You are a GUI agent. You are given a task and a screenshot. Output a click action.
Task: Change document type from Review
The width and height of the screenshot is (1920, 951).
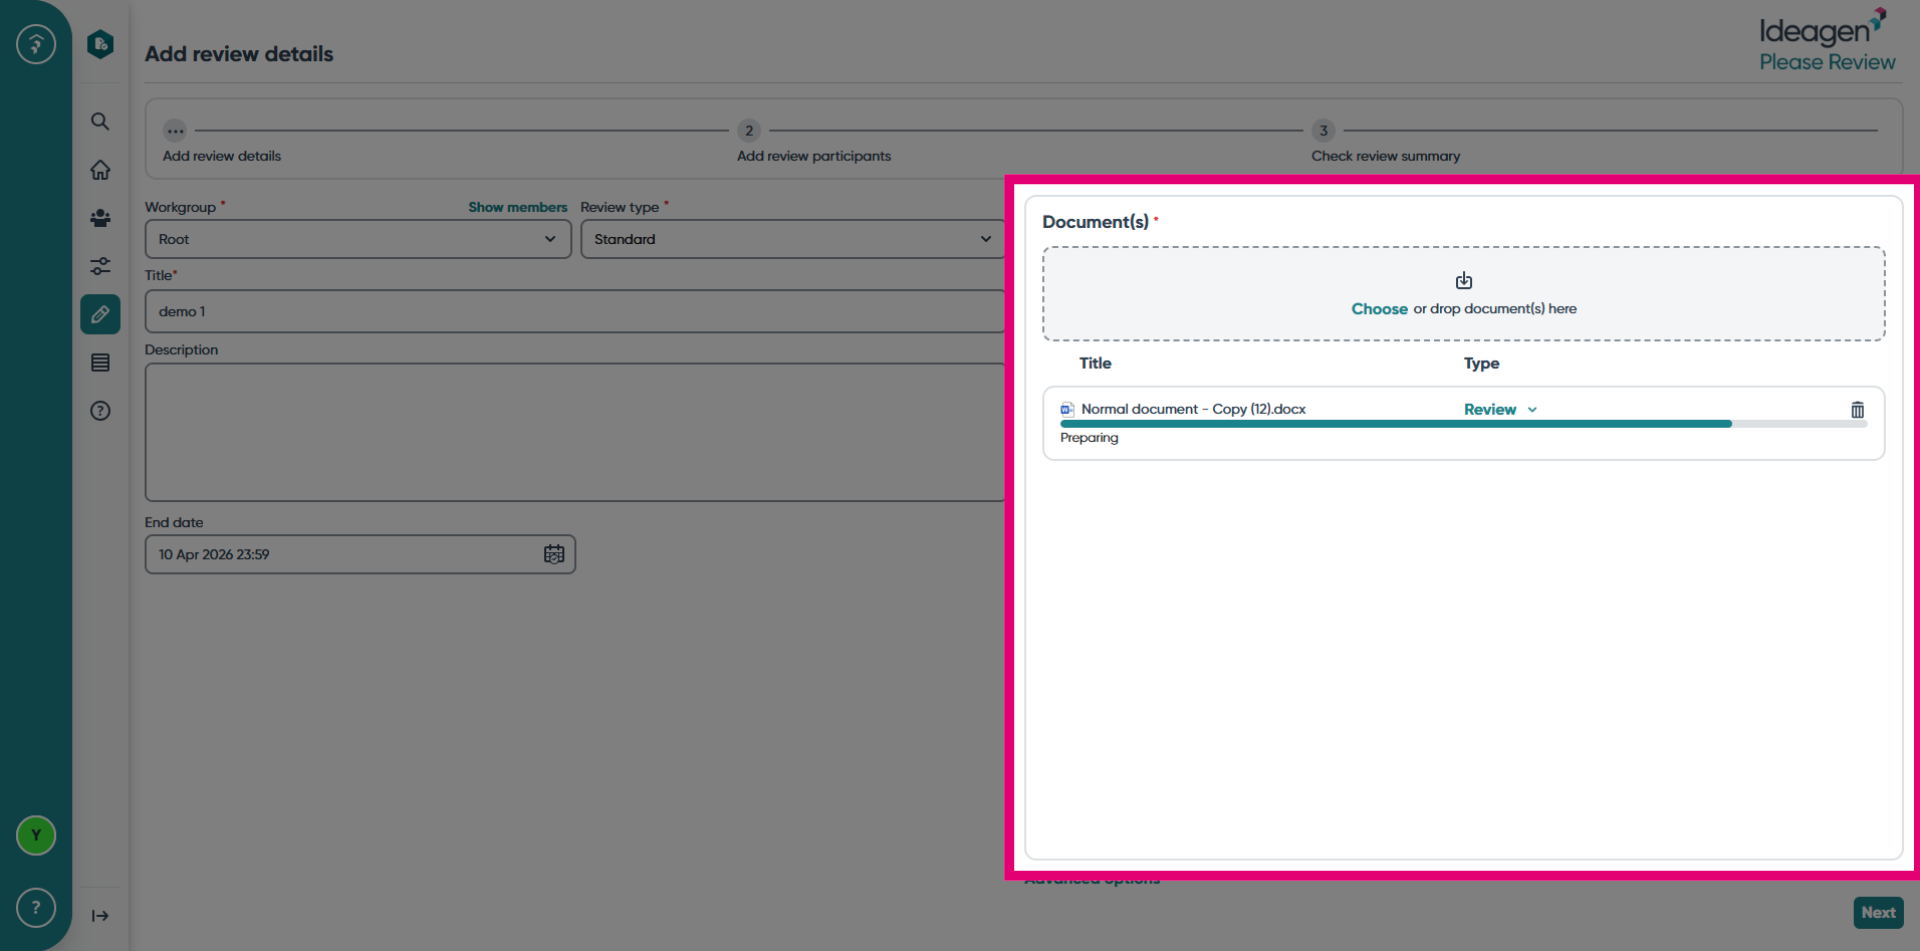pyautogui.click(x=1500, y=409)
